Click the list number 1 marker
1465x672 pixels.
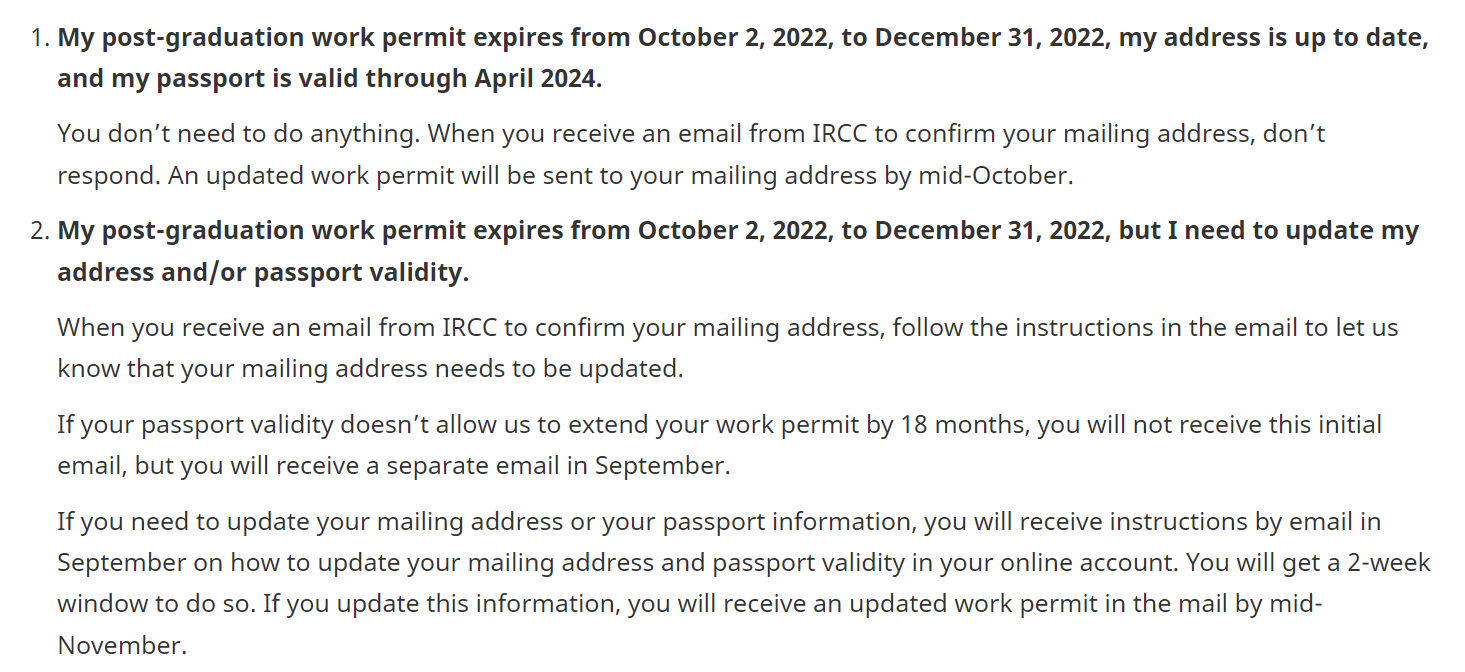38,39
